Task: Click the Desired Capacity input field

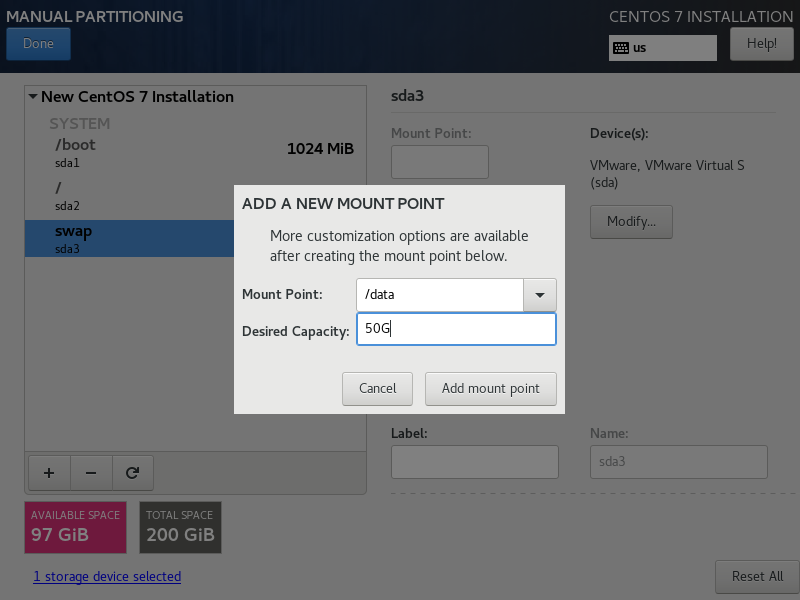Action: tap(456, 329)
